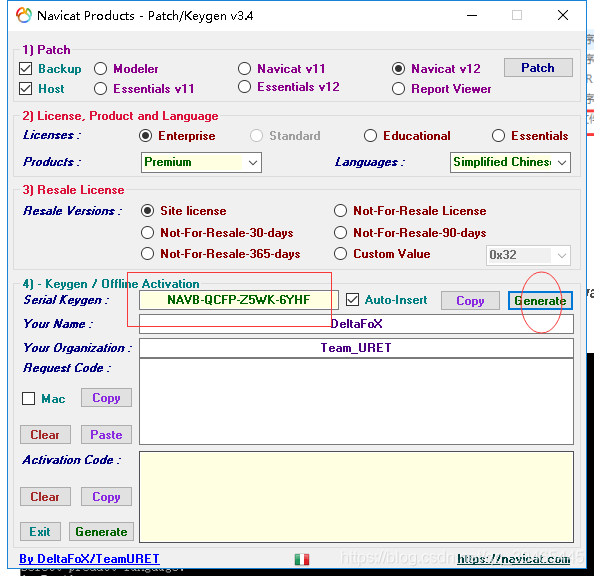Choose Essentials license radio

point(498,136)
